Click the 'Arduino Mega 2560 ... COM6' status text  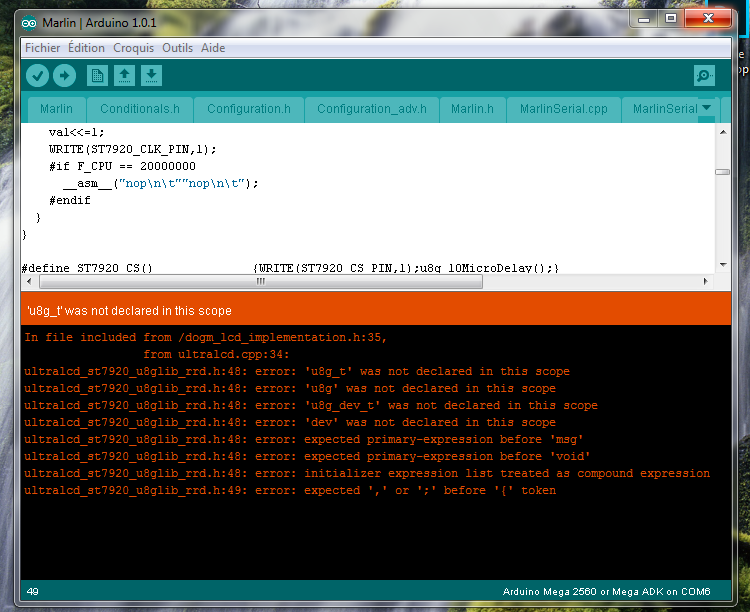click(606, 592)
